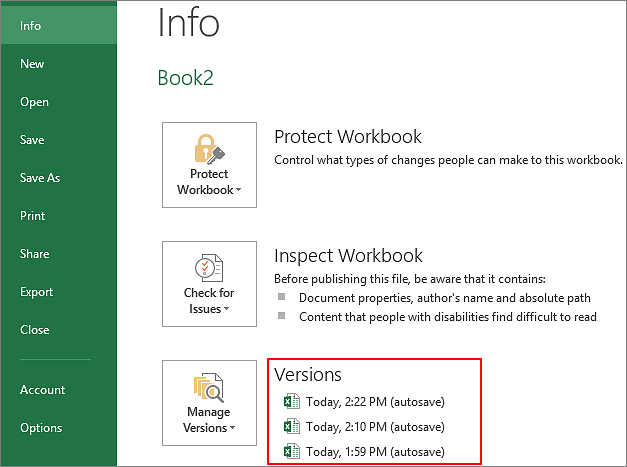Open the Today, 2:22 PM autosave version
The width and height of the screenshot is (627, 467).
[375, 402]
